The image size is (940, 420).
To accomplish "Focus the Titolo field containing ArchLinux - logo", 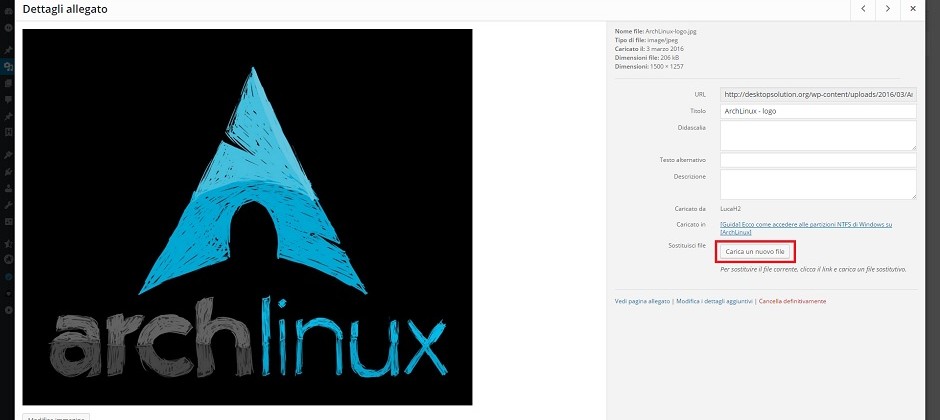I will click(818, 111).
